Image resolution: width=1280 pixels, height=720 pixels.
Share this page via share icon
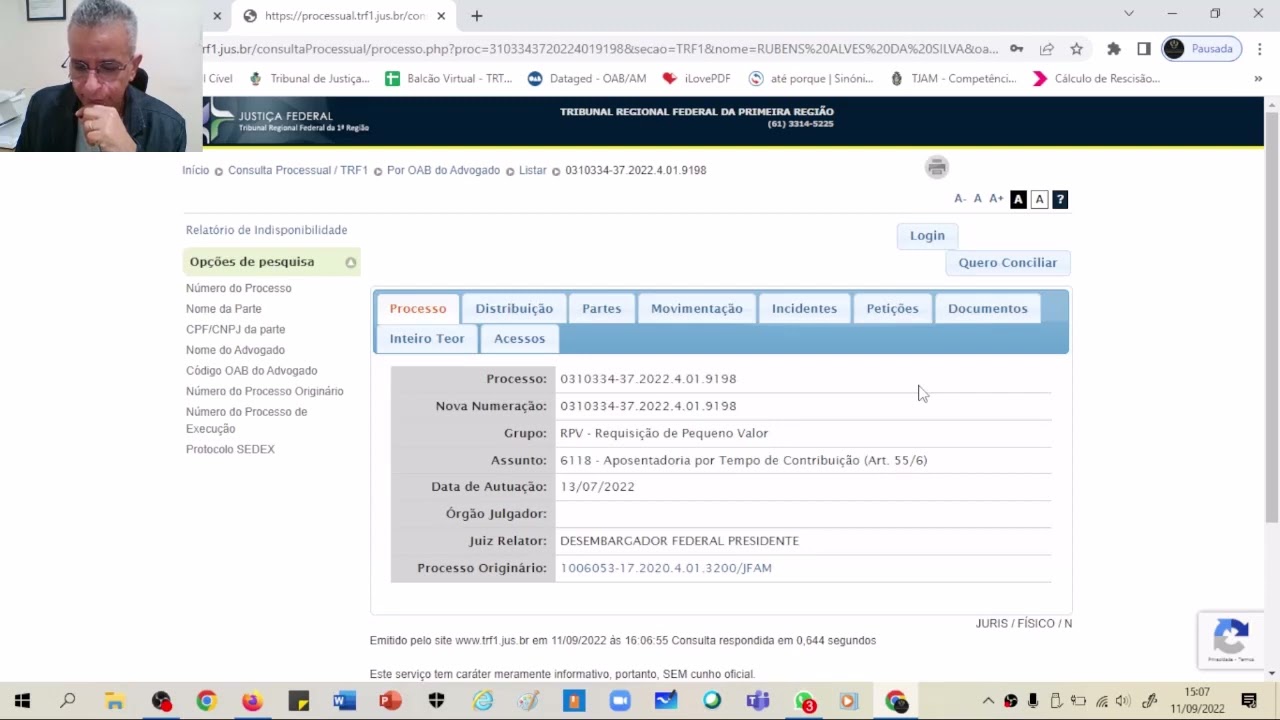click(x=1046, y=49)
